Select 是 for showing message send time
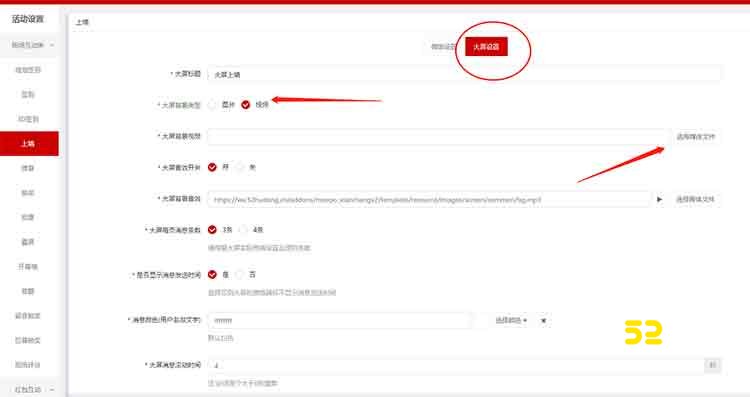Viewport: 750px width, 397px height. (x=212, y=274)
